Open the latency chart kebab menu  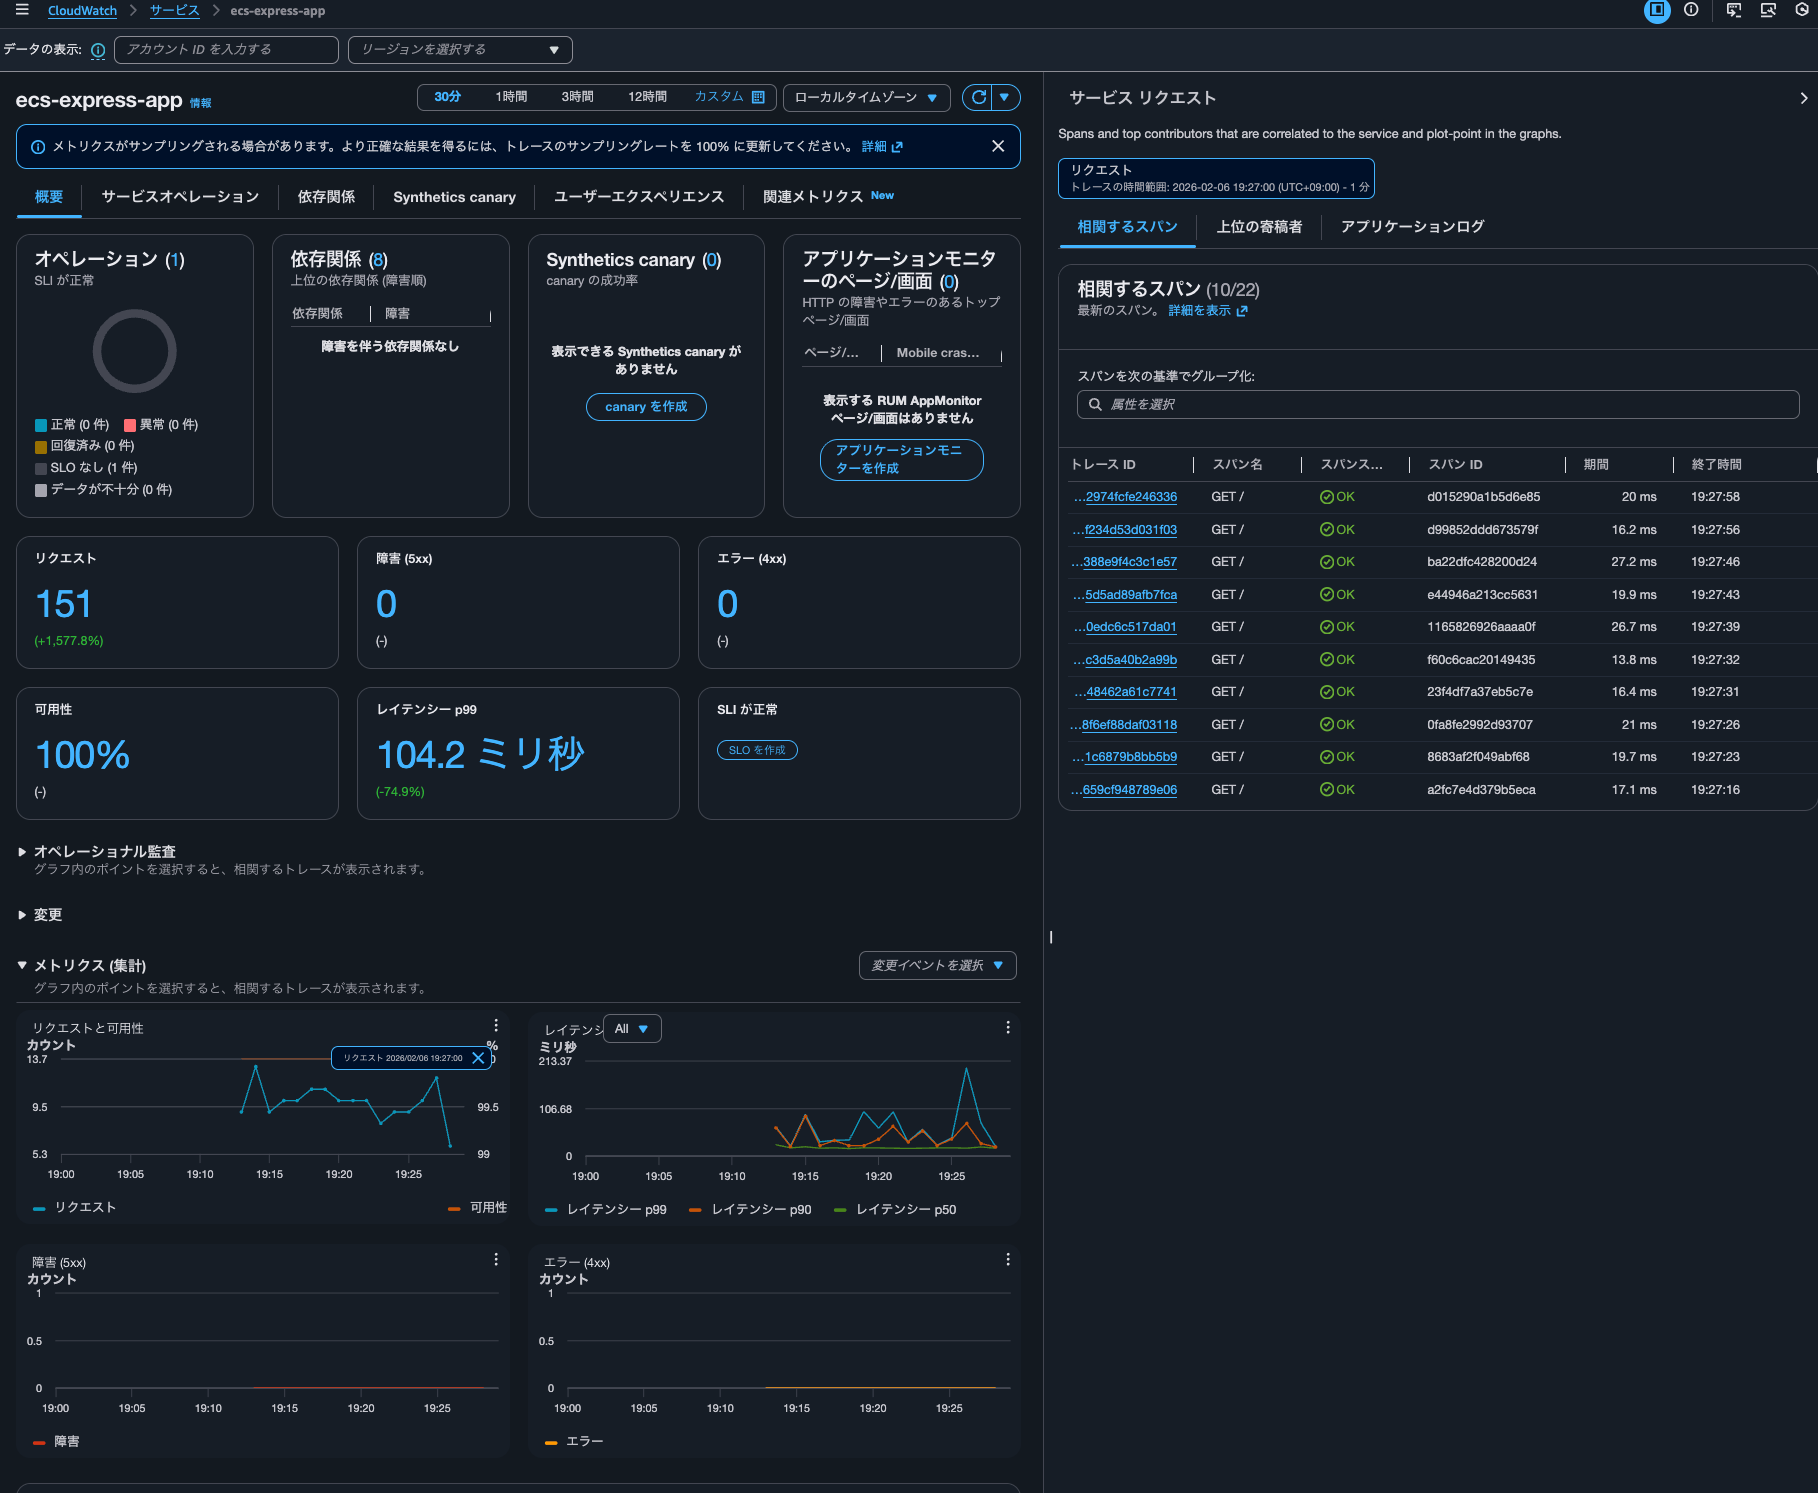coord(1007,1028)
